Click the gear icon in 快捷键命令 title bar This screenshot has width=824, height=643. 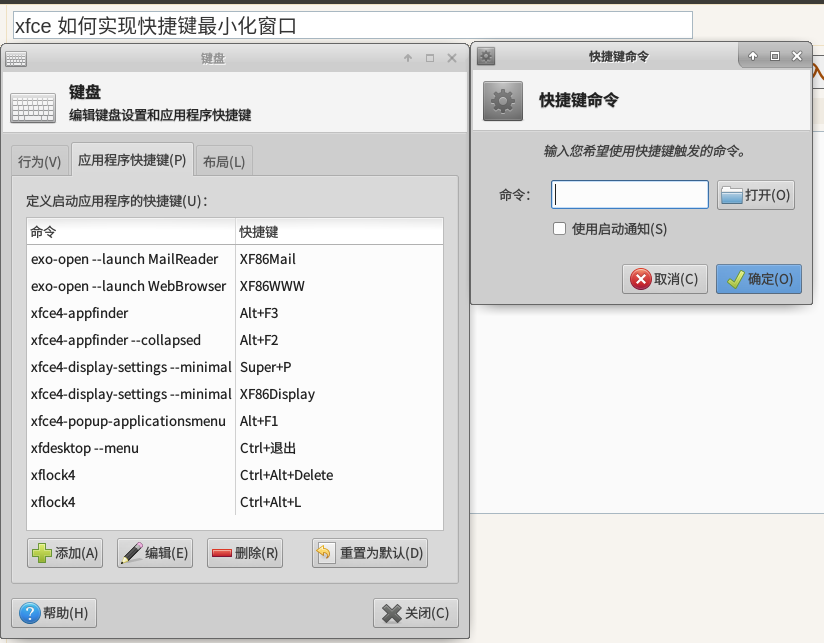point(486,56)
